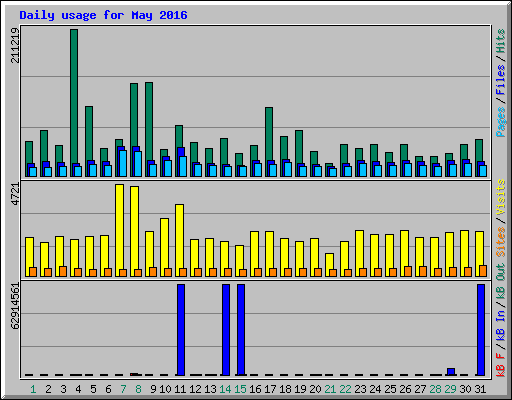Click day label 28 on the x-axis
This screenshot has height=400, width=512.
pyautogui.click(x=435, y=389)
